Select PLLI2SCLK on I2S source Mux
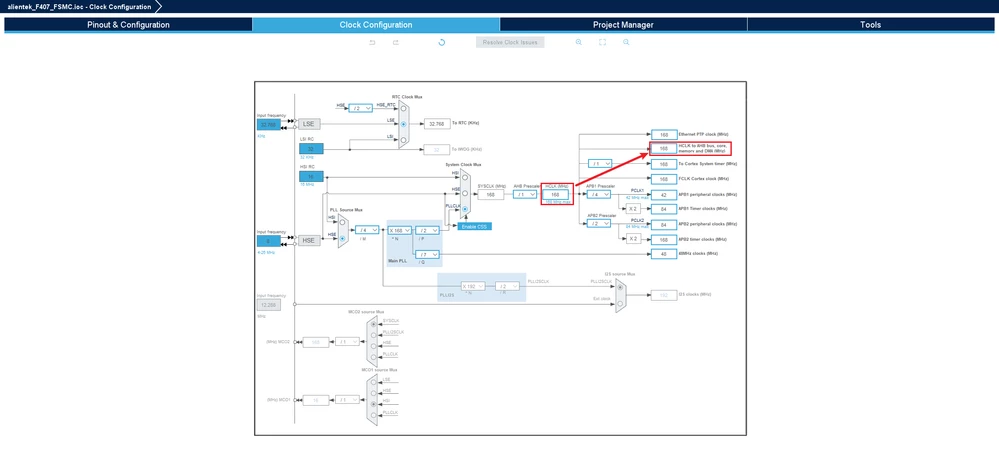This screenshot has width=999, height=471. [620, 287]
